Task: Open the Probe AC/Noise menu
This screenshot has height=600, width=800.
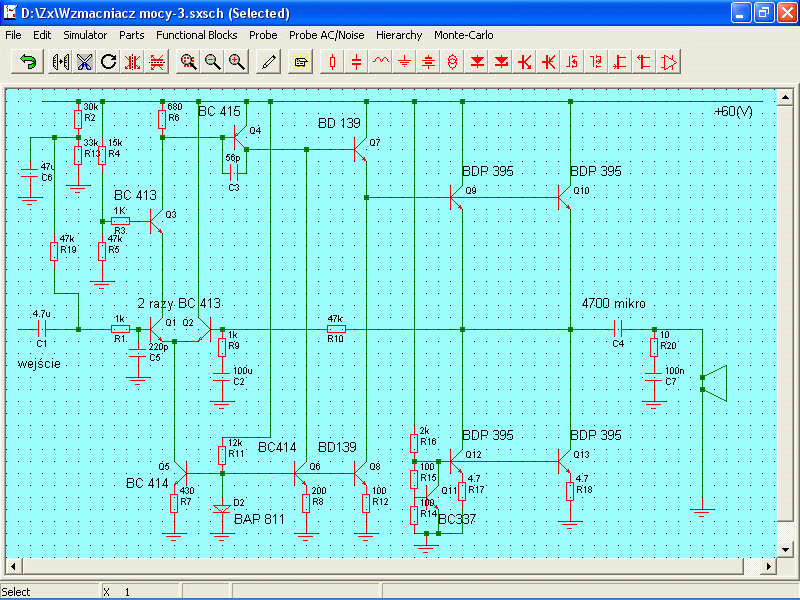Action: pyautogui.click(x=327, y=35)
